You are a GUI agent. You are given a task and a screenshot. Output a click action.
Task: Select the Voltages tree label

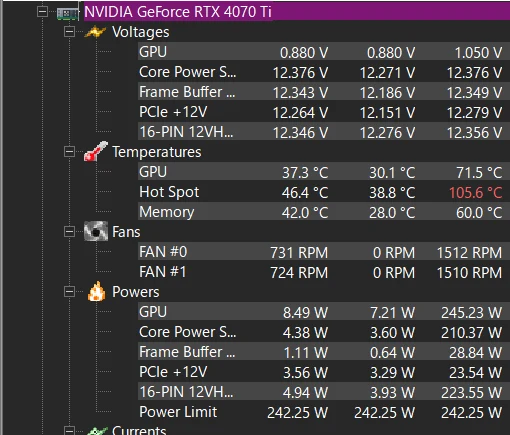pyautogui.click(x=141, y=32)
